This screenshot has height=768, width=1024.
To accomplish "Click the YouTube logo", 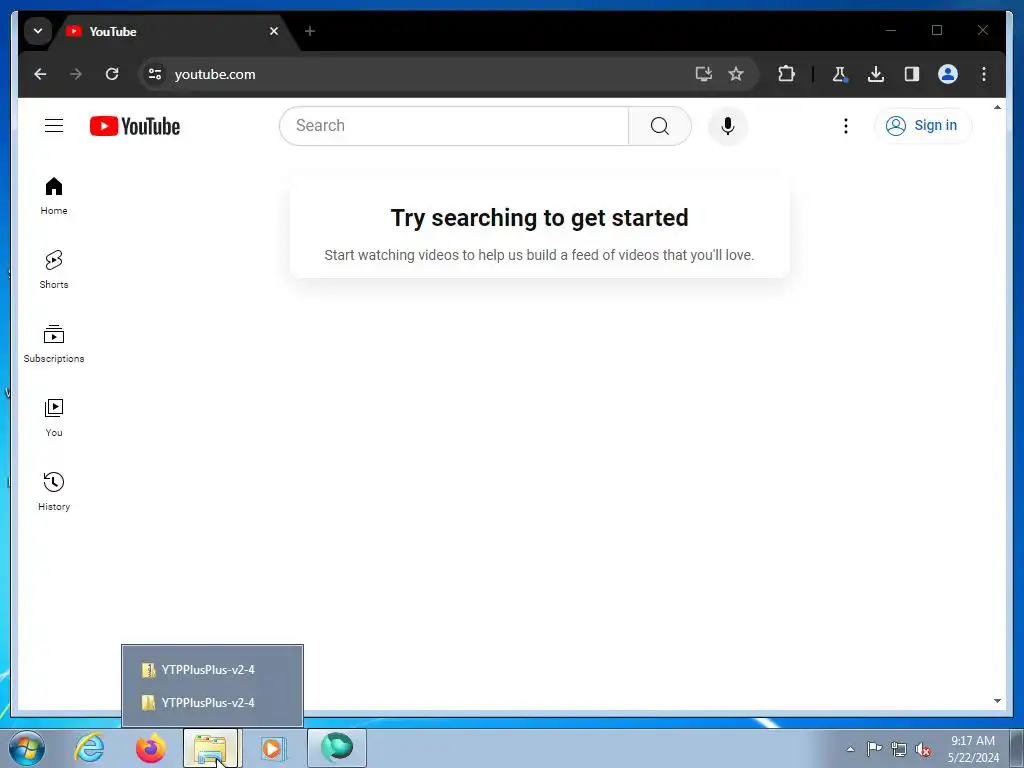I will [x=135, y=126].
